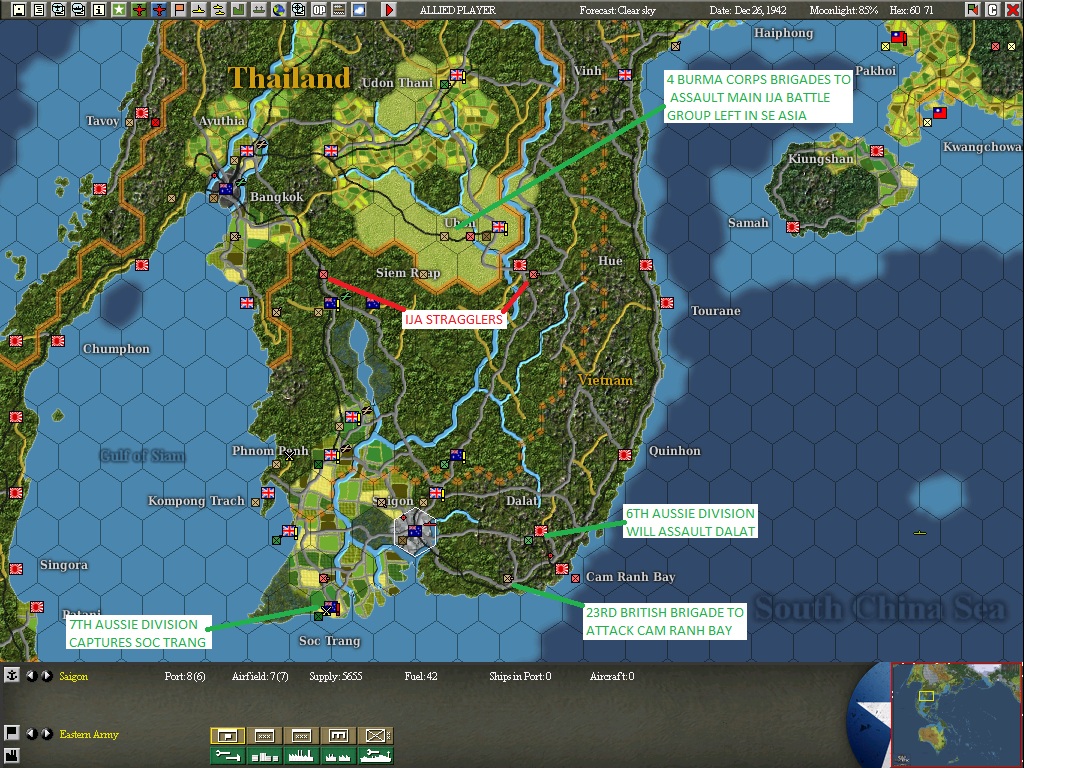Toggle the second XXX corps unit filter
This screenshot has width=1078, height=774.
(301, 736)
